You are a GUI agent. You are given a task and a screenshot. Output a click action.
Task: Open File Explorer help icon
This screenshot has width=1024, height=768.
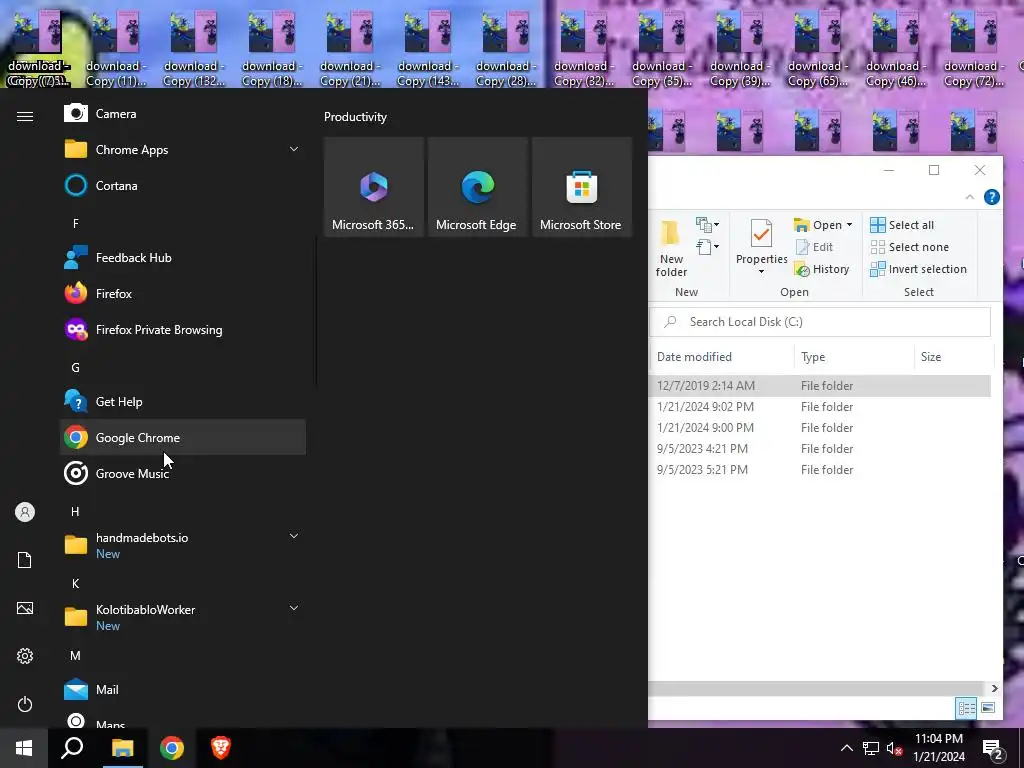991,197
